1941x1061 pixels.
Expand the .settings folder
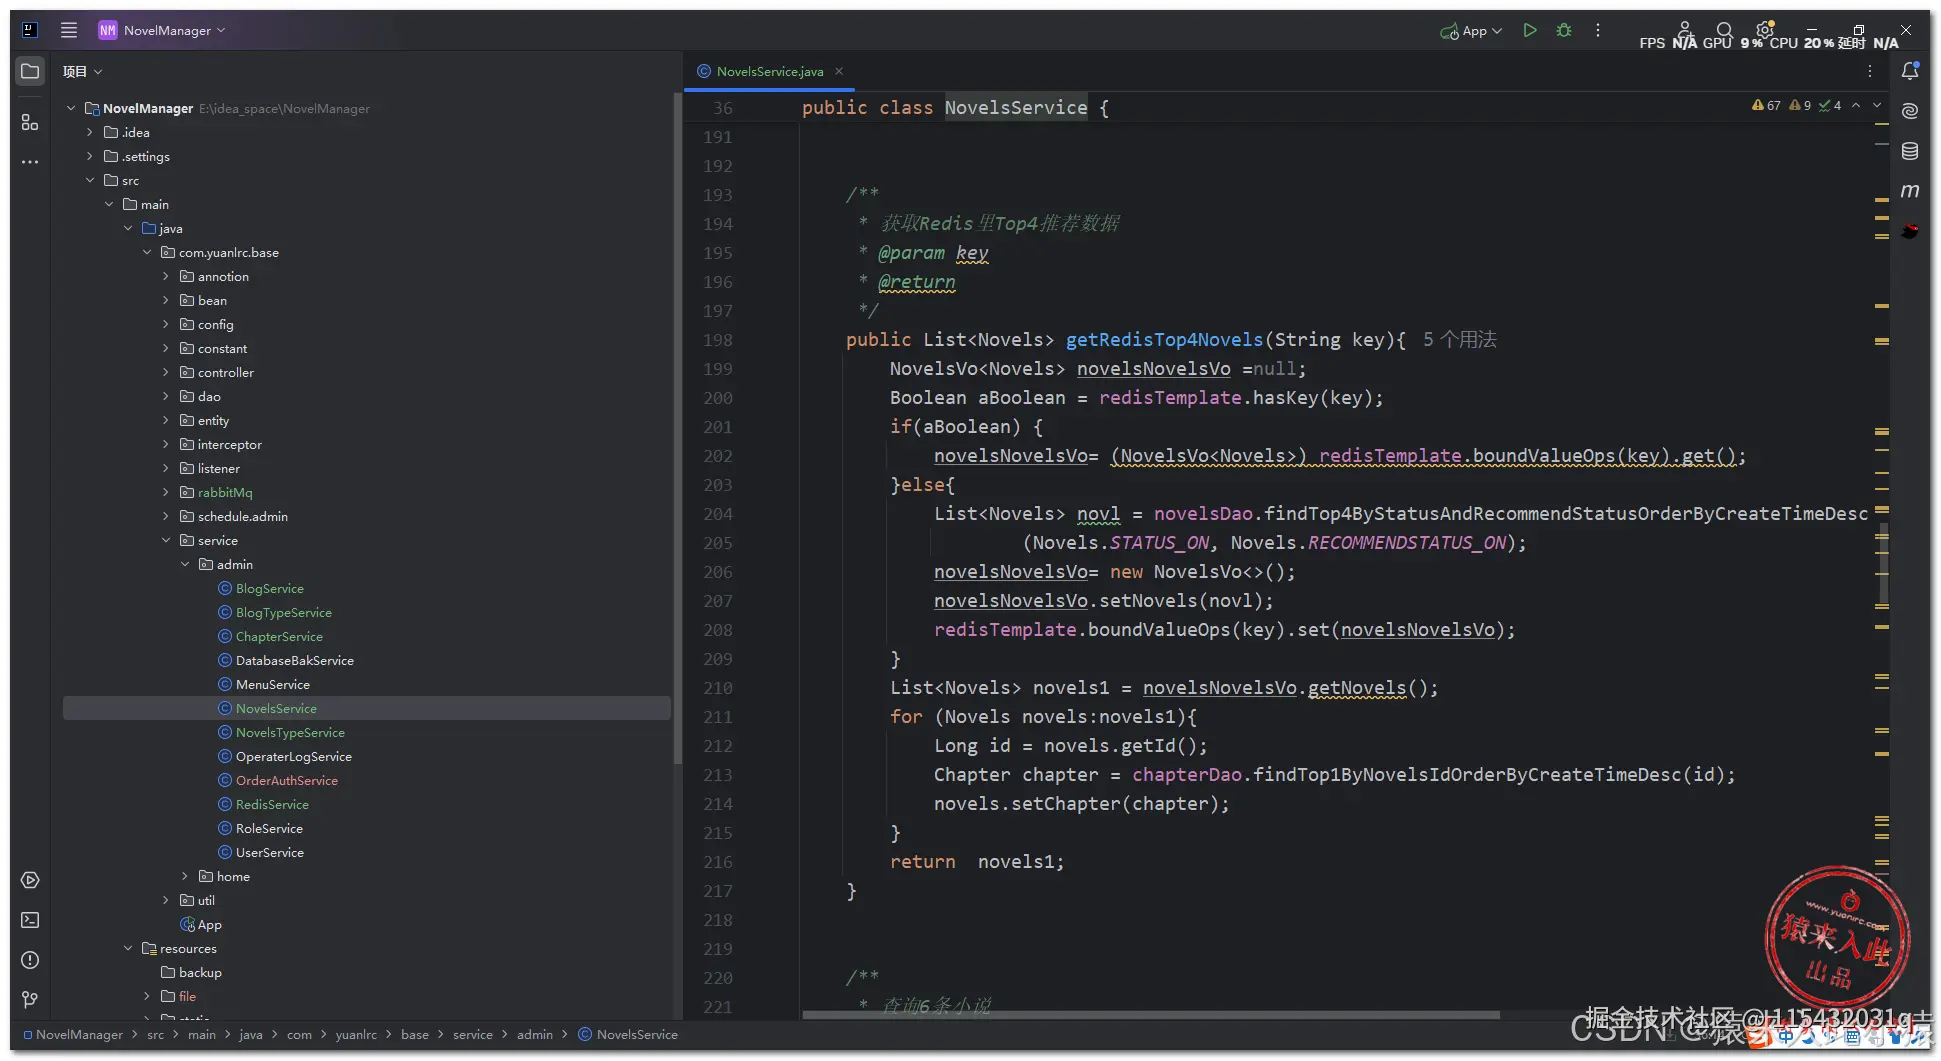pos(90,156)
